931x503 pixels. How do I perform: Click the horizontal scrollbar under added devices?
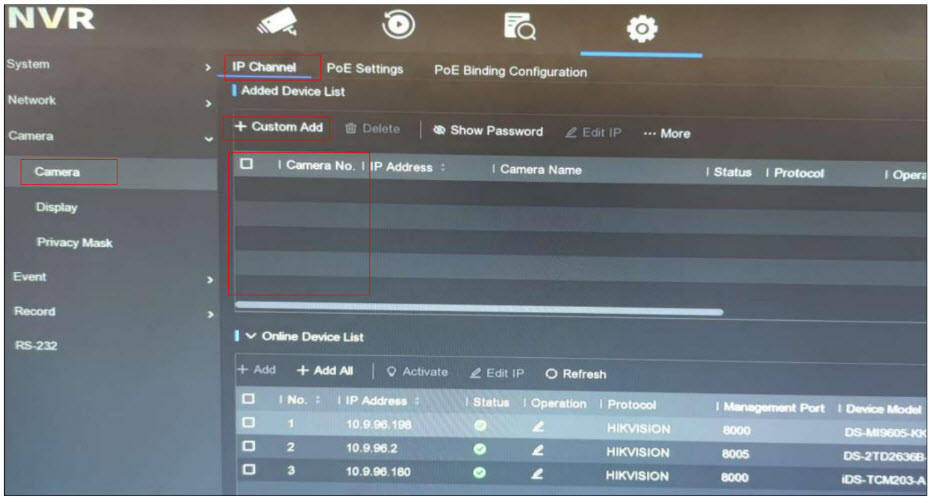478,311
